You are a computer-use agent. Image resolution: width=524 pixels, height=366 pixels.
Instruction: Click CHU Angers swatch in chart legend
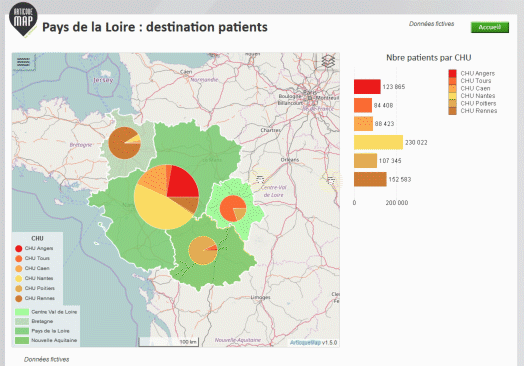(452, 74)
